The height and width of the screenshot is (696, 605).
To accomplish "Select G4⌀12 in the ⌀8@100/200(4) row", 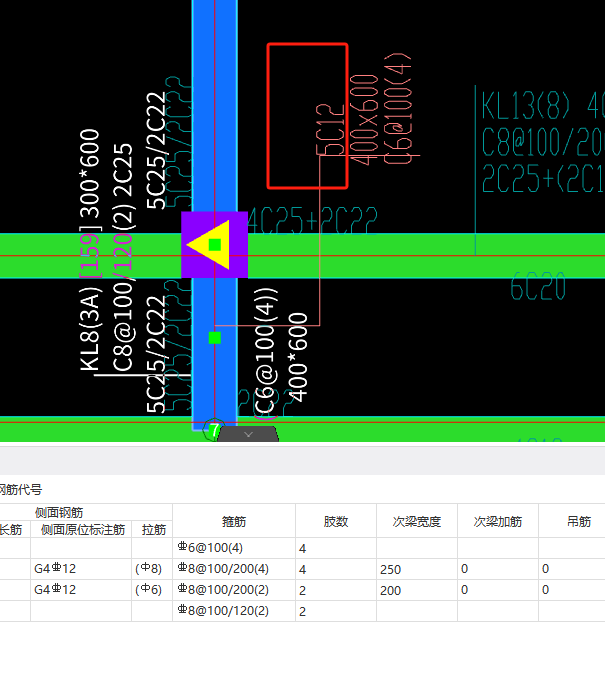I will coord(81,569).
